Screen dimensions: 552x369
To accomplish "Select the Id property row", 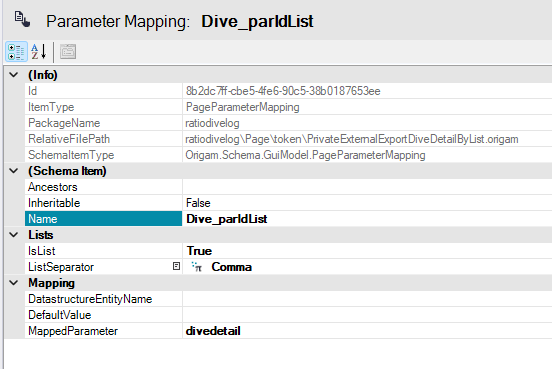I will coord(289,91).
